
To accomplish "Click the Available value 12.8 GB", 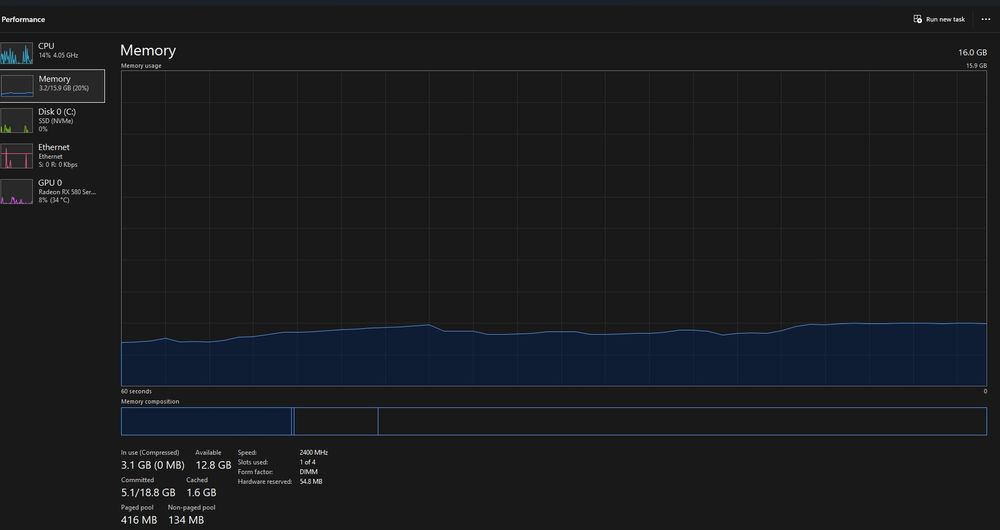I will point(213,465).
